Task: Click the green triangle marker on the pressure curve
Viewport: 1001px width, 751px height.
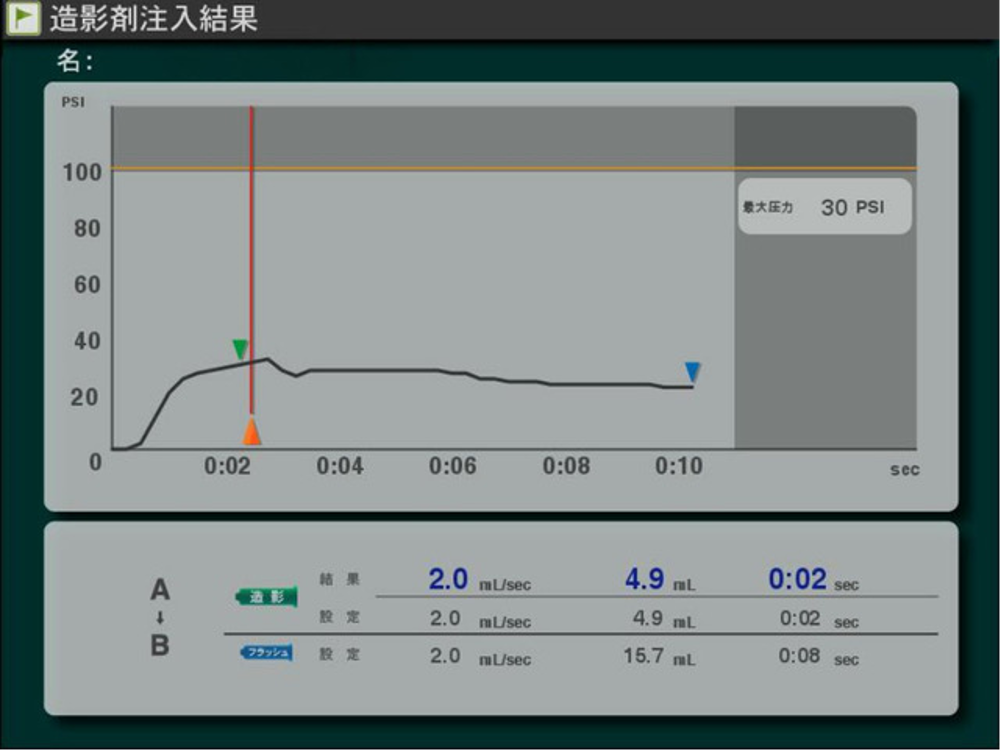Action: coord(239,349)
